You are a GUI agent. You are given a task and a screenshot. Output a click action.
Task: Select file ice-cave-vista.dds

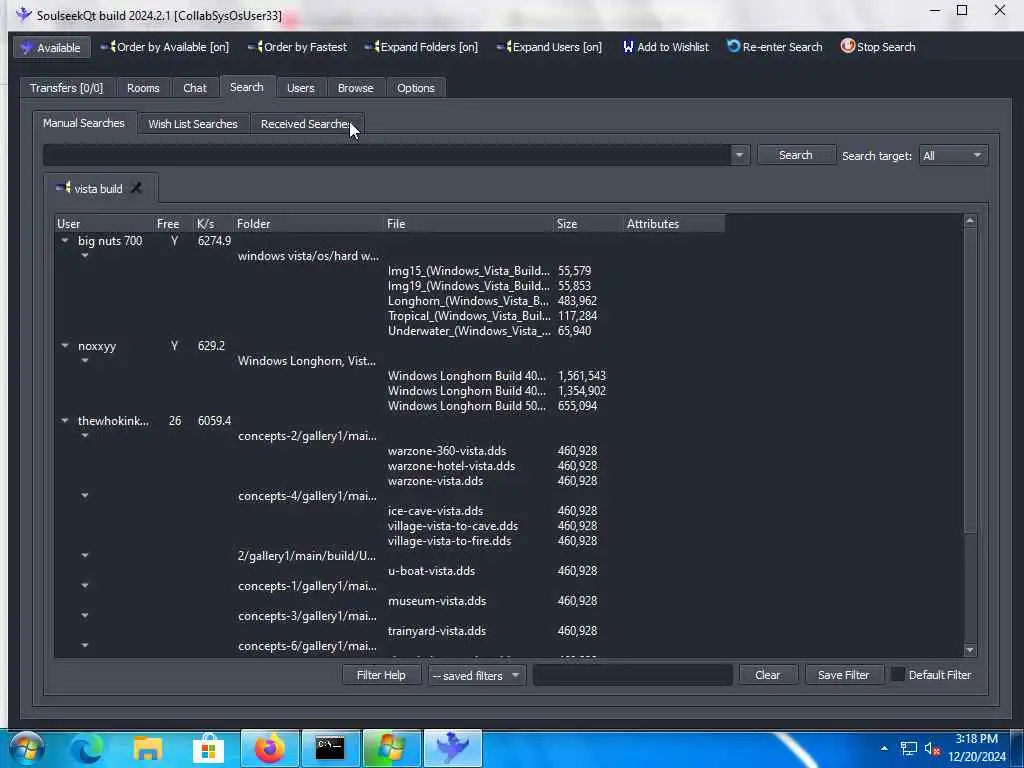[x=436, y=511]
